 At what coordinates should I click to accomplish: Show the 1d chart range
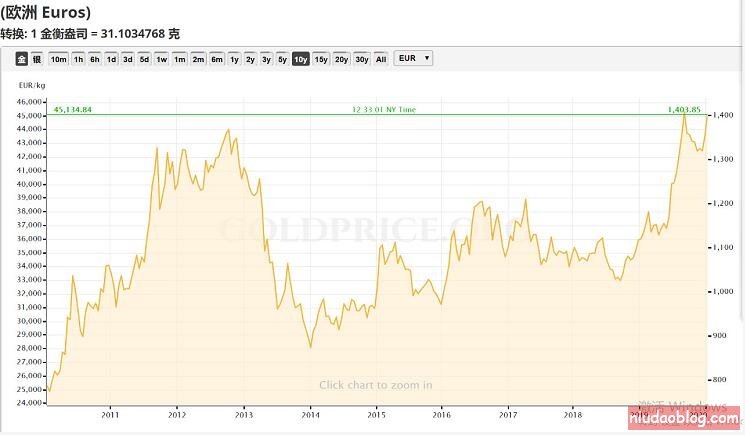click(111, 59)
